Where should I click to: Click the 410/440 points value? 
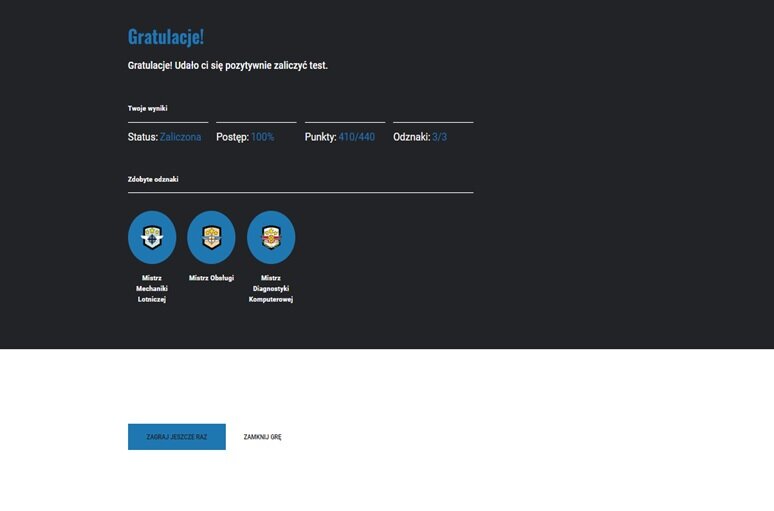tap(356, 137)
